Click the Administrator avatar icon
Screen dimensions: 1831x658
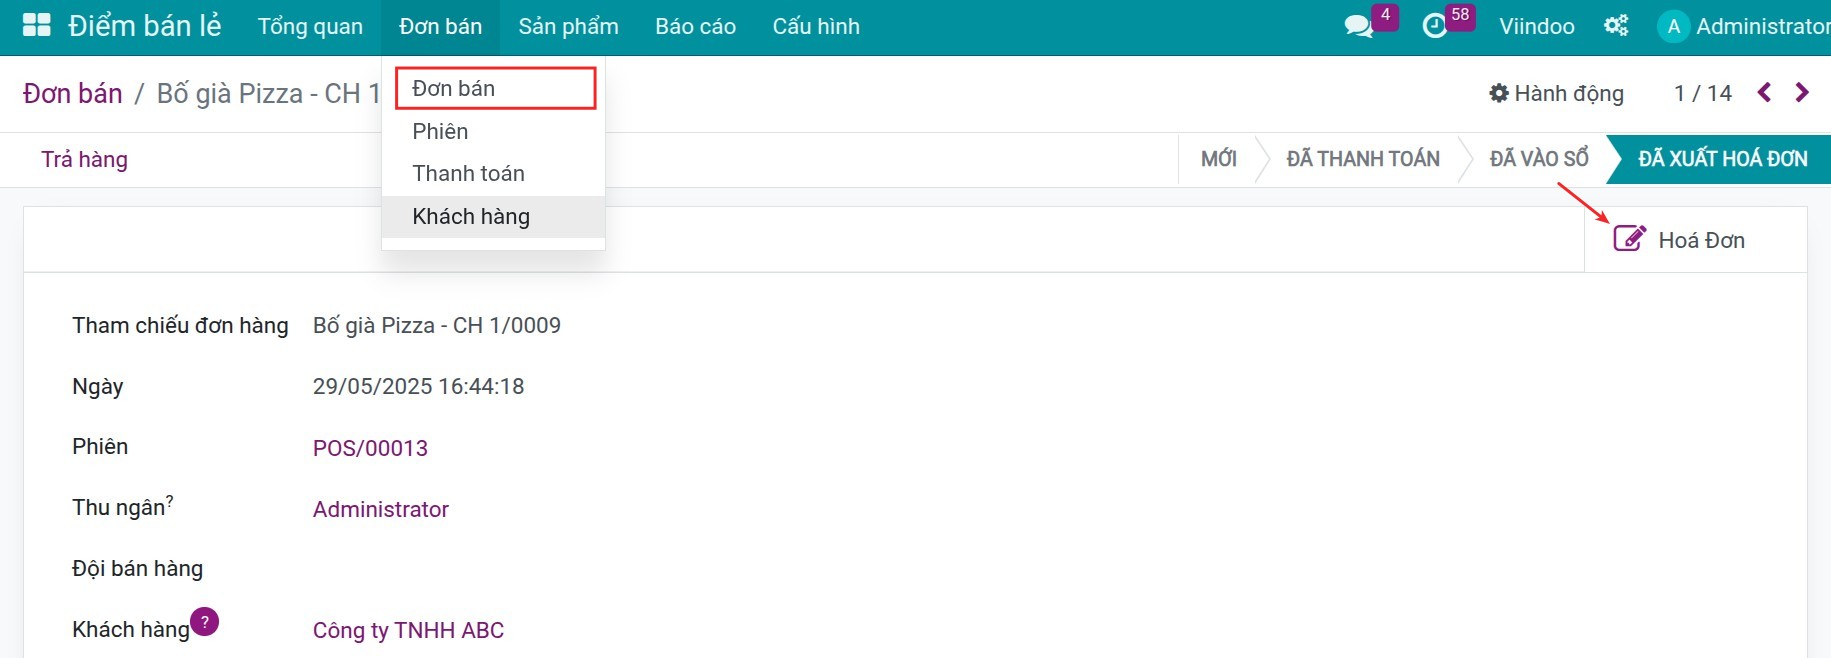click(1673, 27)
